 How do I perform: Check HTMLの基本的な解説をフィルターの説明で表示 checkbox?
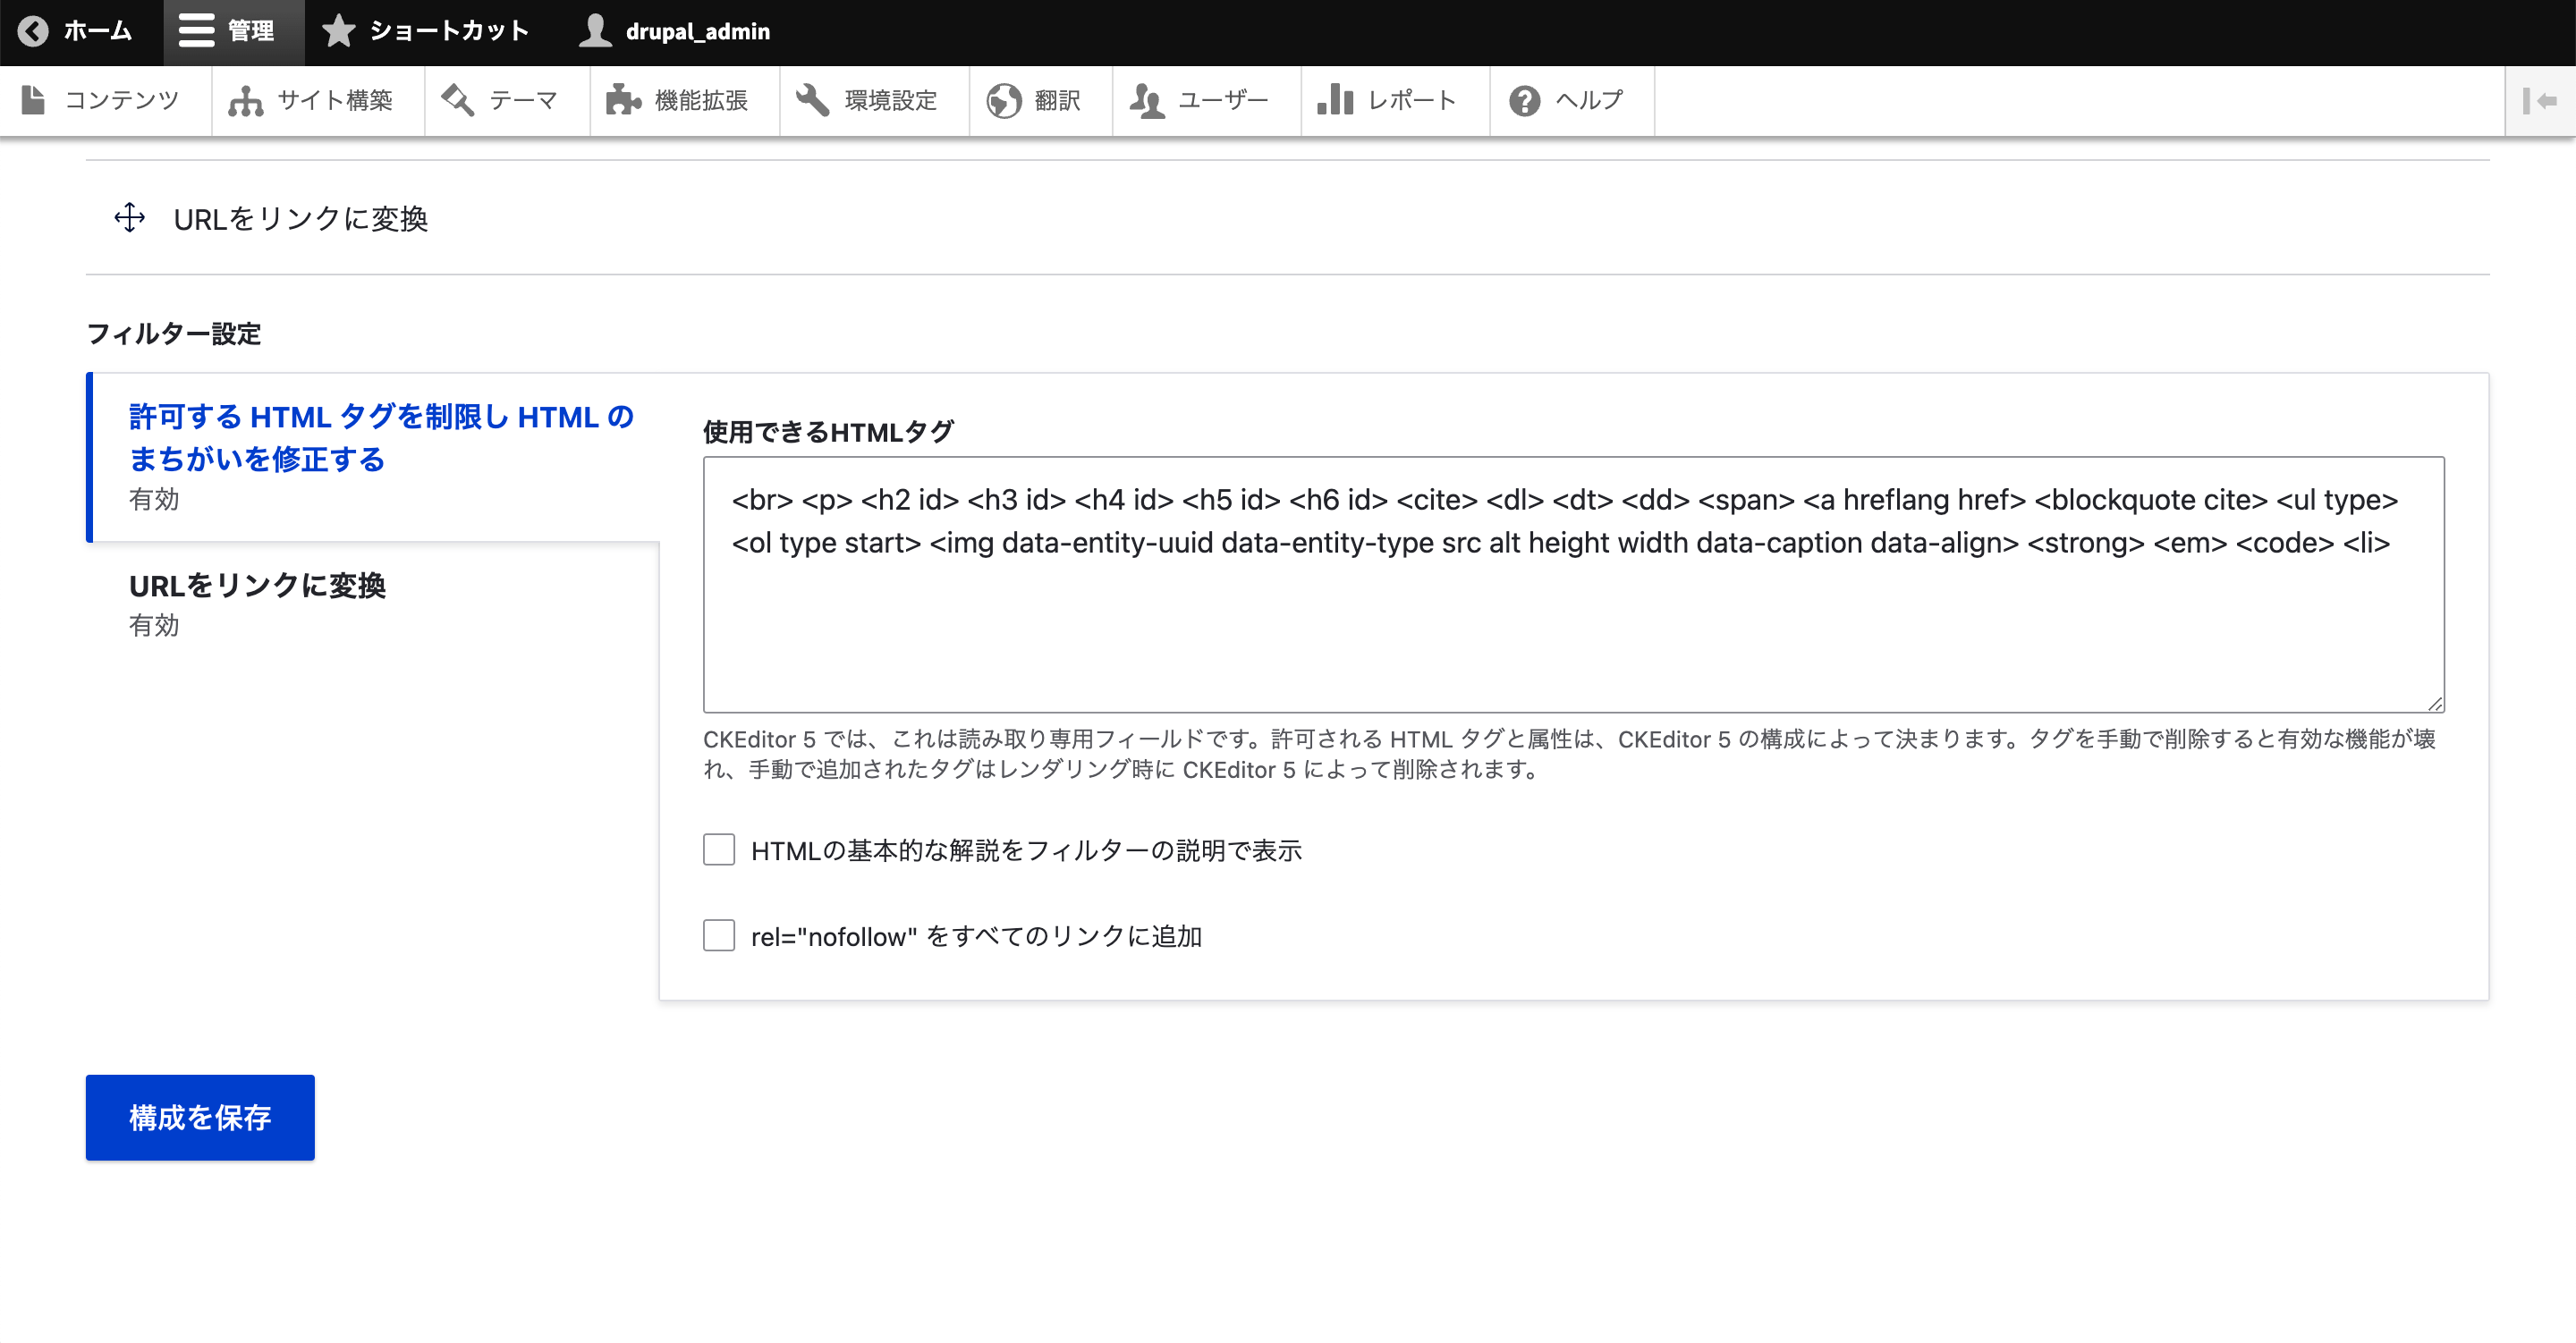(x=718, y=850)
